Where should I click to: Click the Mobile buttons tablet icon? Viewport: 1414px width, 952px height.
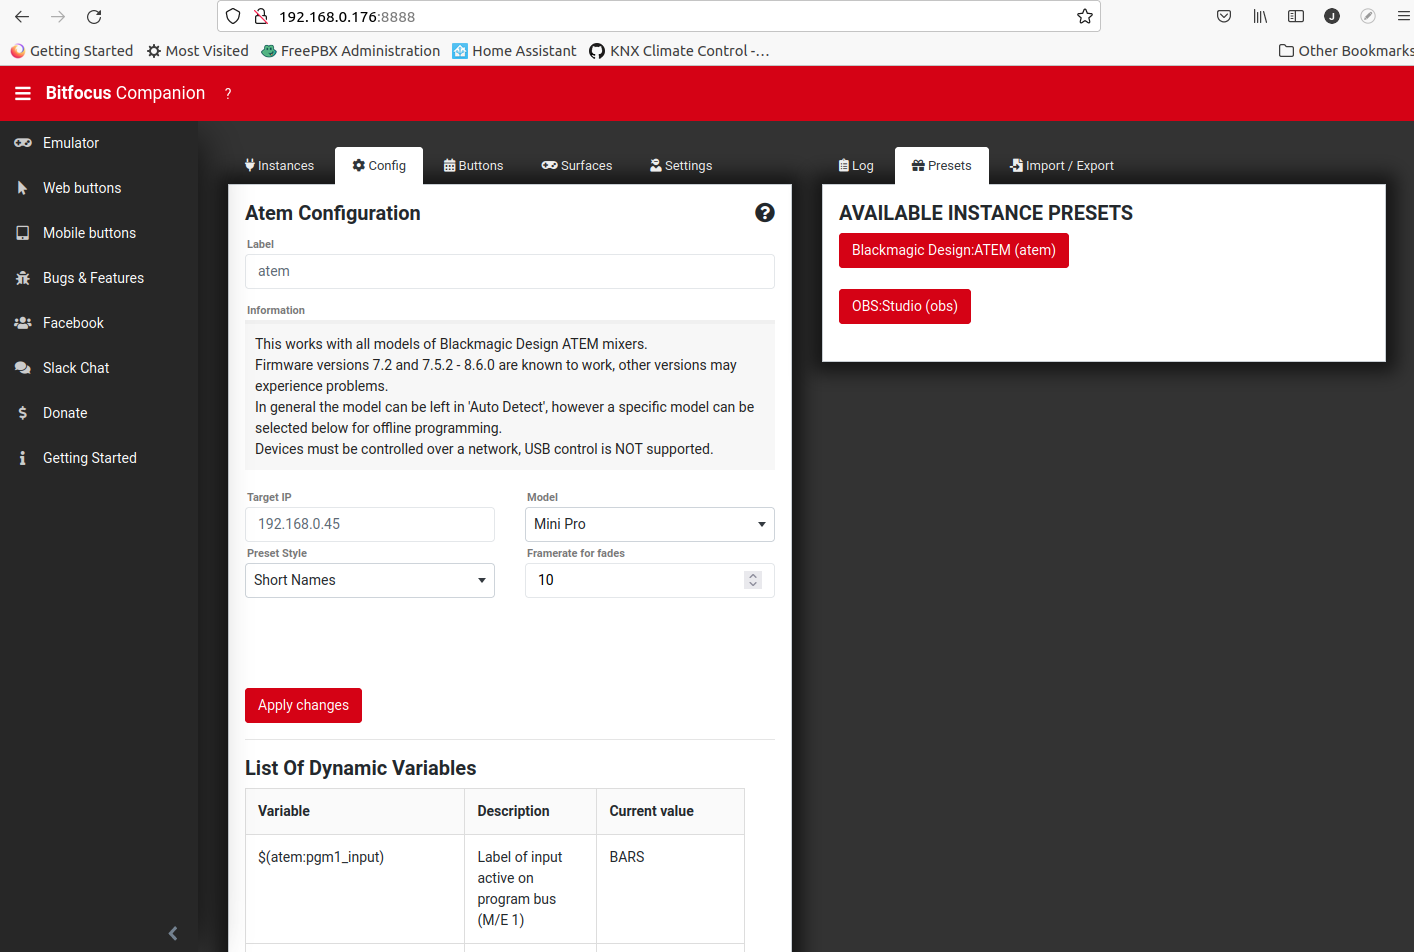point(23,233)
